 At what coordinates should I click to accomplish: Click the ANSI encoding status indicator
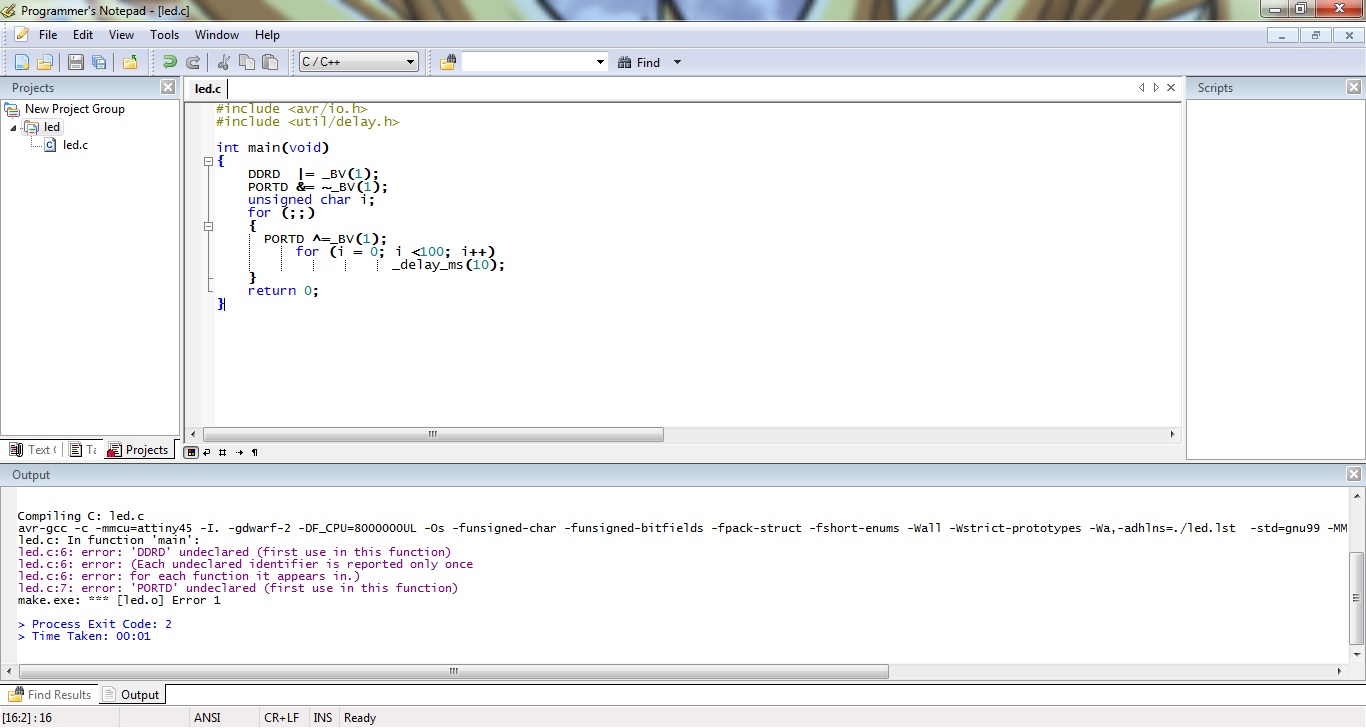[x=207, y=718]
